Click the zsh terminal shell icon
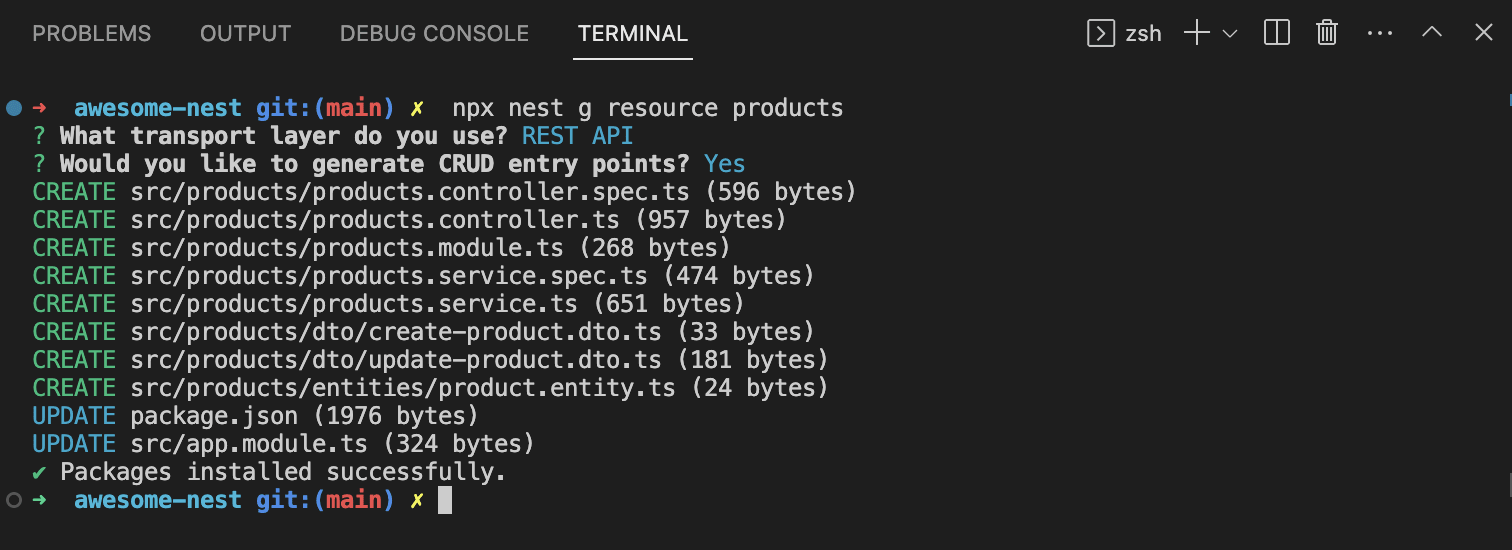 point(1100,34)
